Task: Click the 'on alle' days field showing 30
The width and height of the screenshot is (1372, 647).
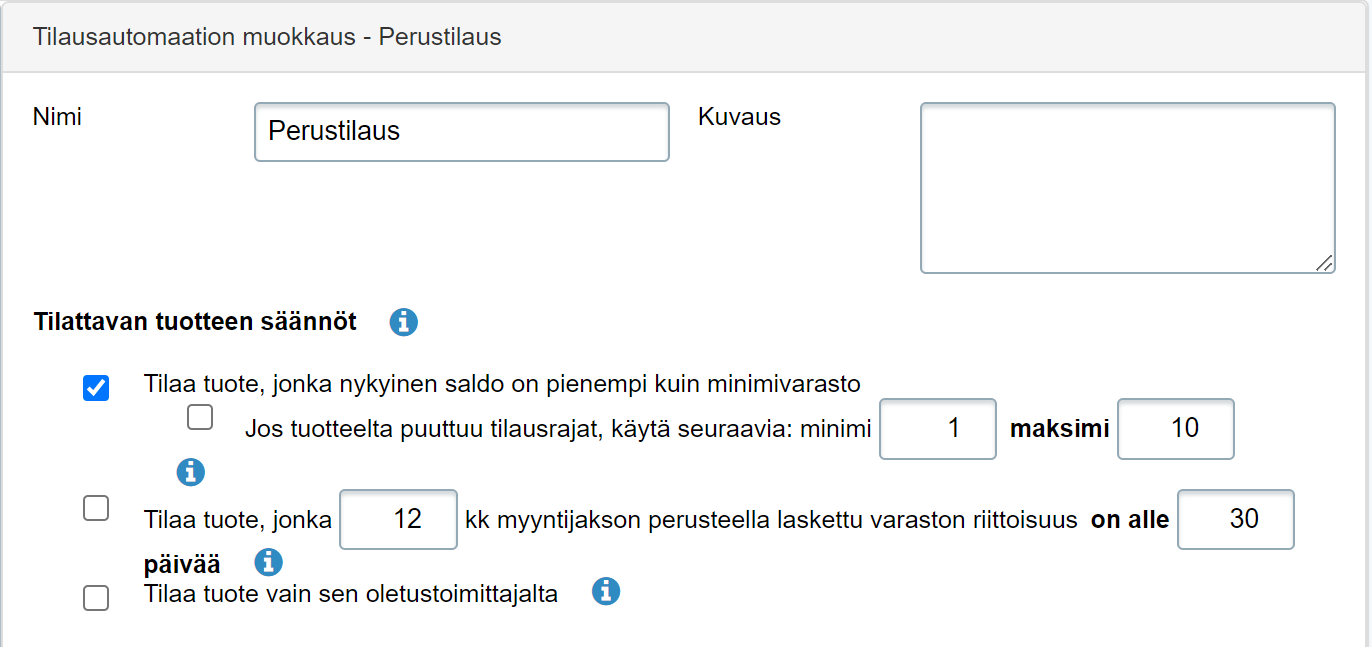Action: [1235, 519]
